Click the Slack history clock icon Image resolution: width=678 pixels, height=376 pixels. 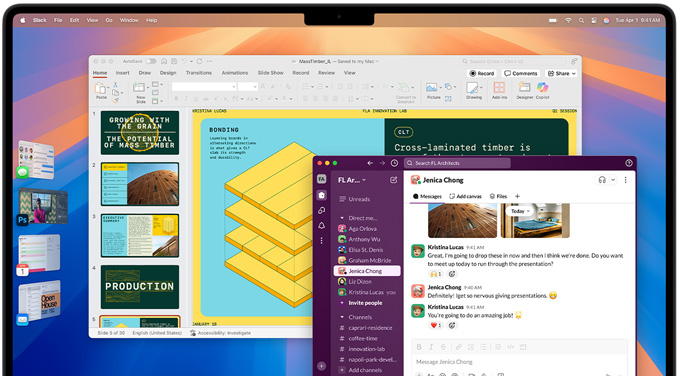click(394, 163)
